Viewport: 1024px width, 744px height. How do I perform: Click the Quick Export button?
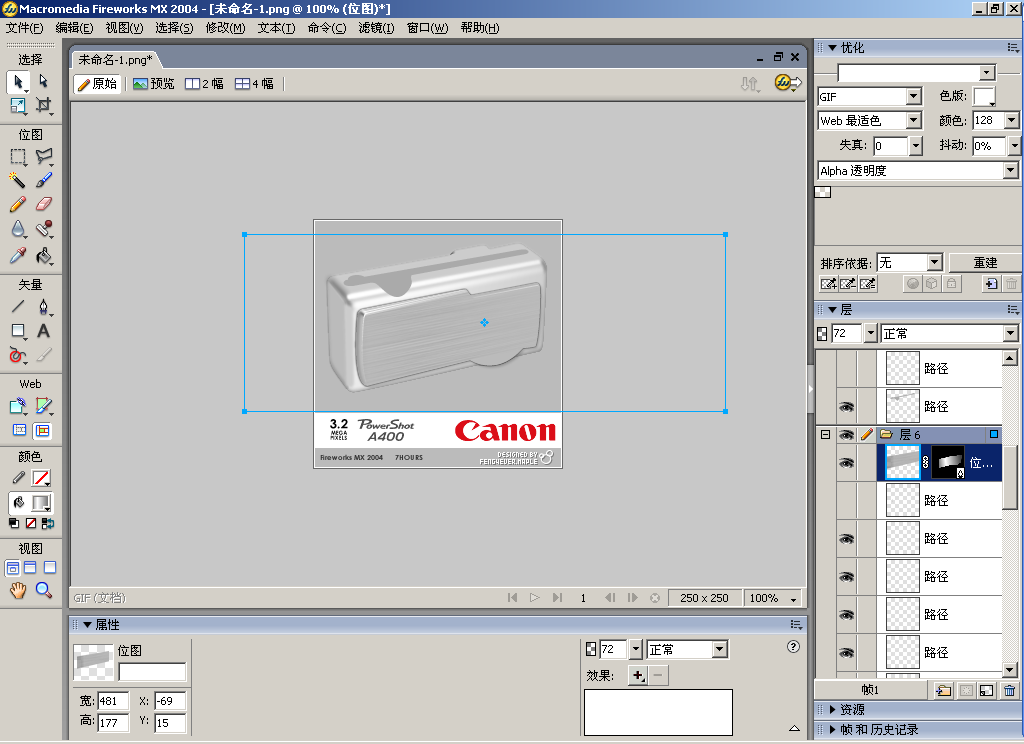tap(788, 83)
